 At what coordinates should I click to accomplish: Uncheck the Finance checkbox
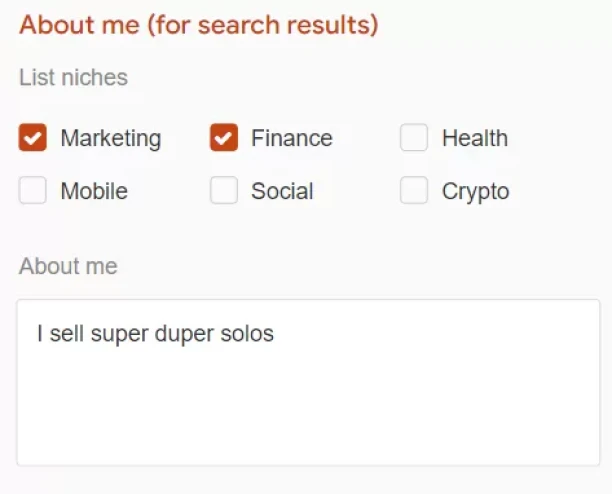click(x=224, y=138)
